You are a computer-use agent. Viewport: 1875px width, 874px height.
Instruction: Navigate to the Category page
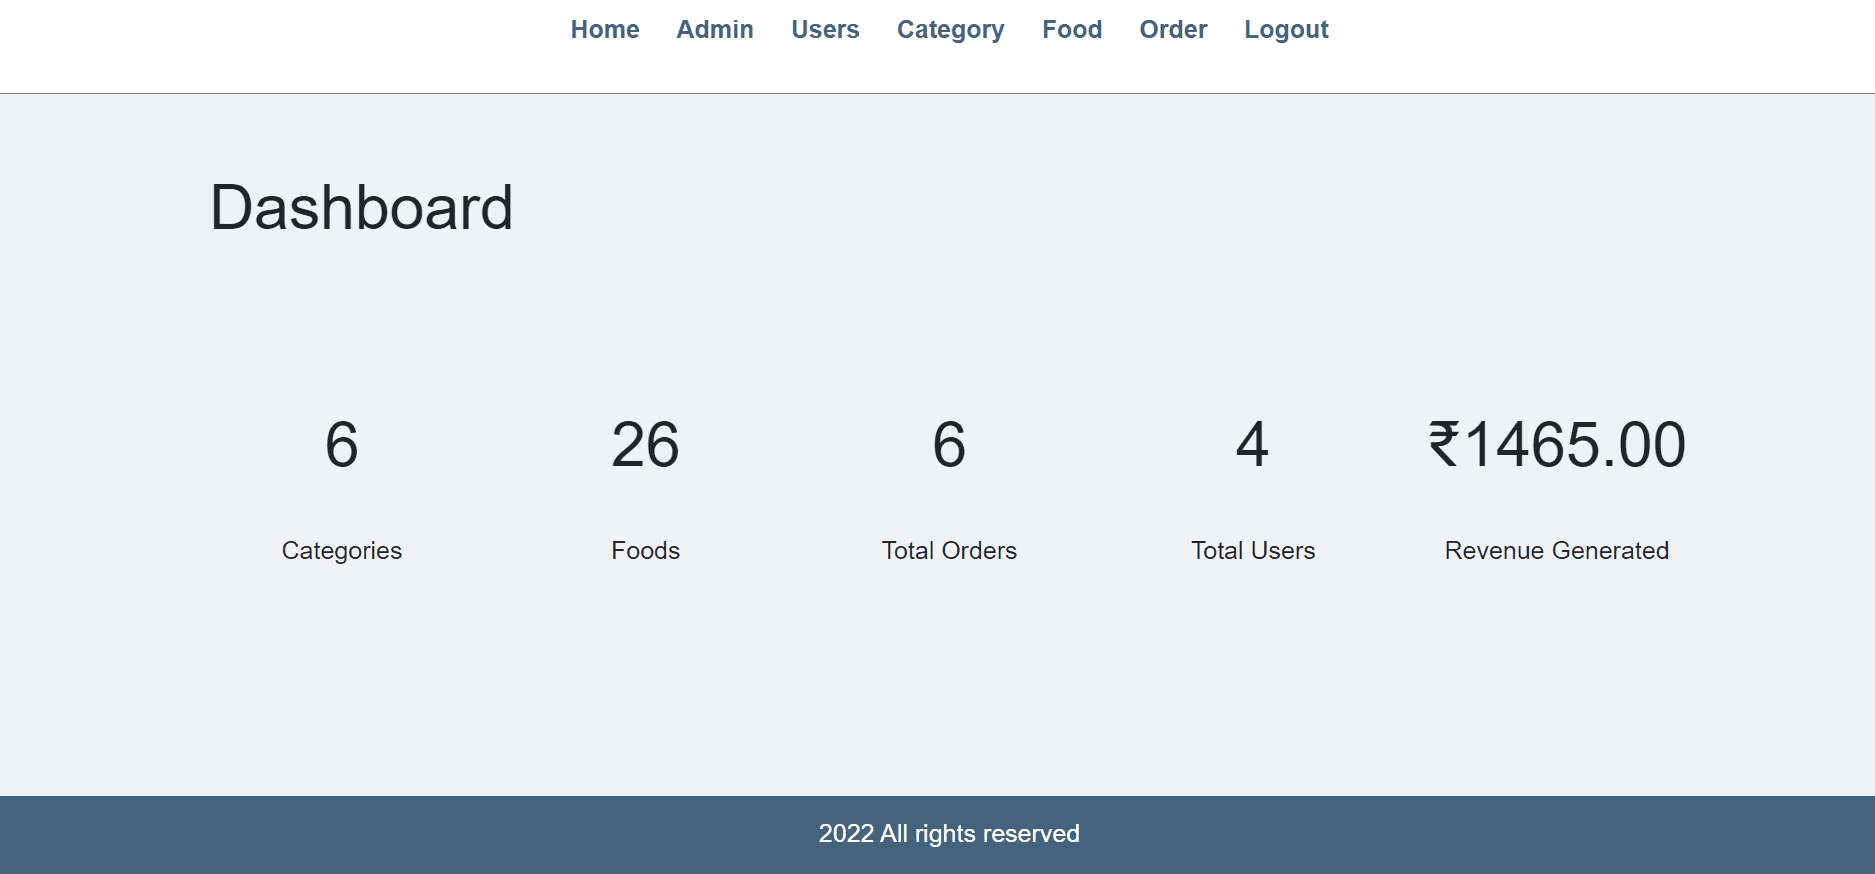click(950, 30)
